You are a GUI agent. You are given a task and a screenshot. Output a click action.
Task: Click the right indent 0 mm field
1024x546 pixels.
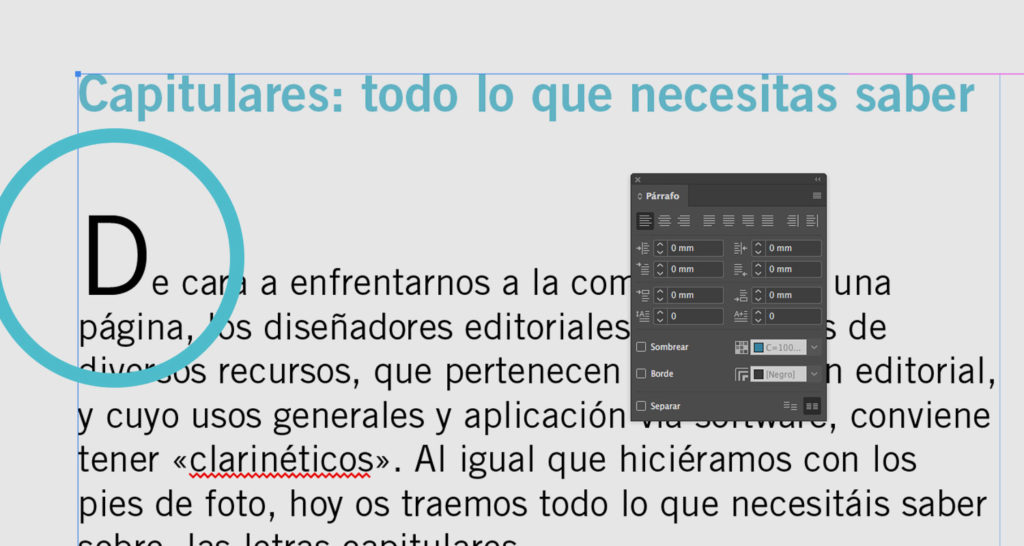point(793,248)
